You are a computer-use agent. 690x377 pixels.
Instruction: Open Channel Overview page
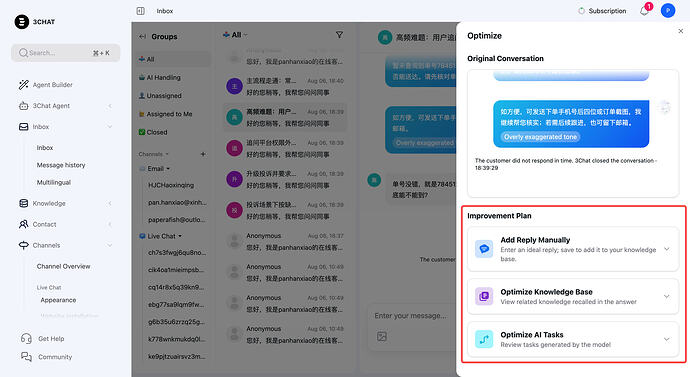pos(63,266)
